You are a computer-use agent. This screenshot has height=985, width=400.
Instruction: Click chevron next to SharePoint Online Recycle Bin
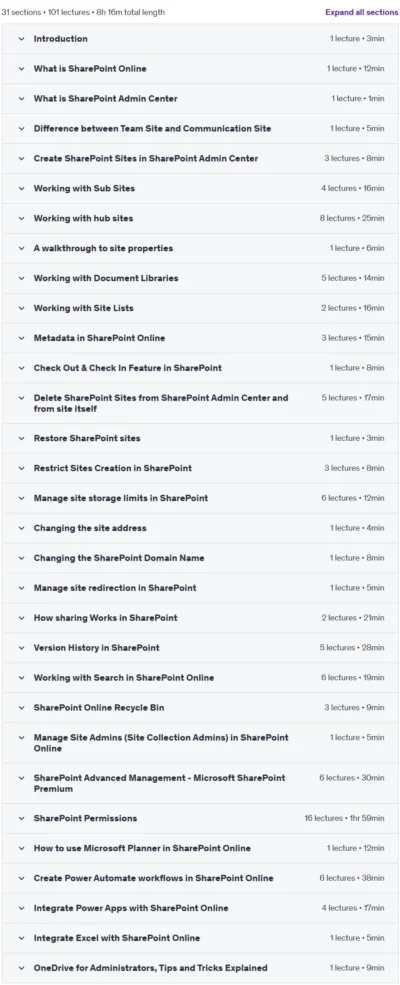click(21, 708)
